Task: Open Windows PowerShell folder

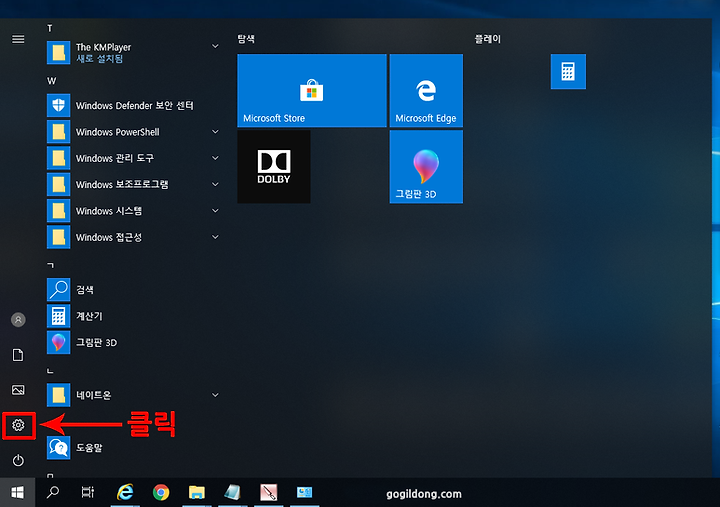Action: [x=134, y=132]
